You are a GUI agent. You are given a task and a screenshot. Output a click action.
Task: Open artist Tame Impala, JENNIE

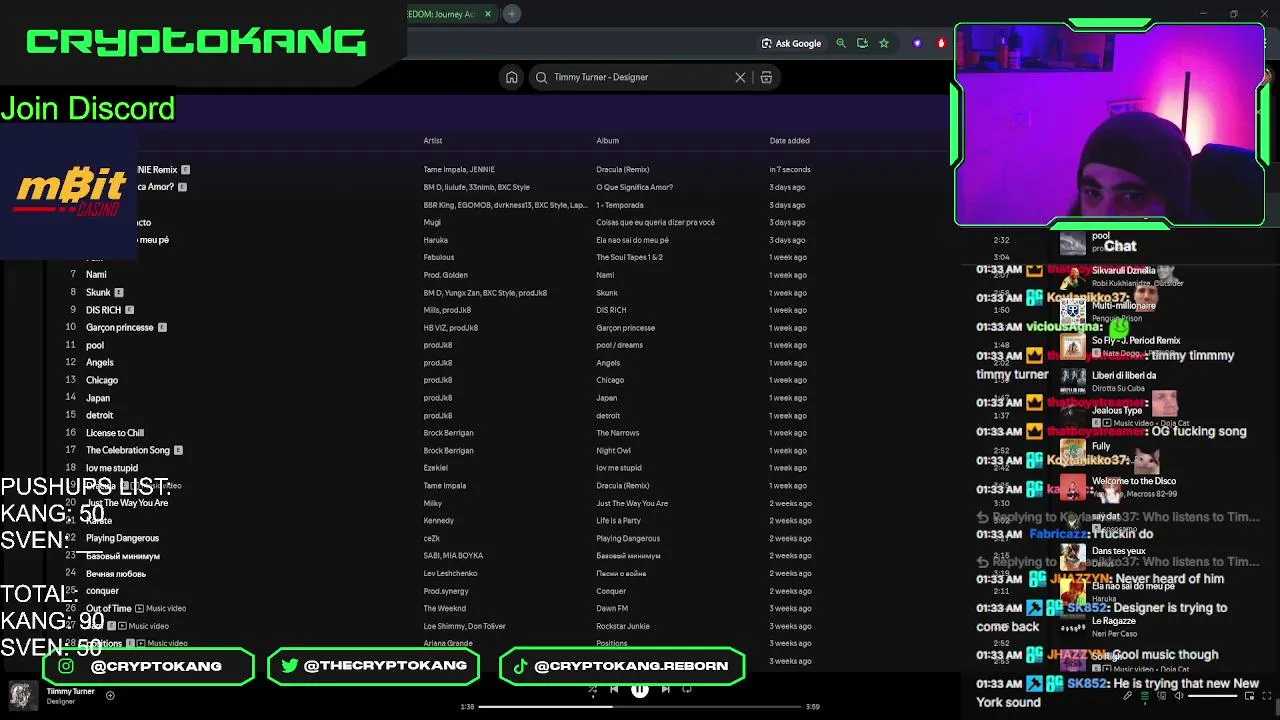(459, 170)
